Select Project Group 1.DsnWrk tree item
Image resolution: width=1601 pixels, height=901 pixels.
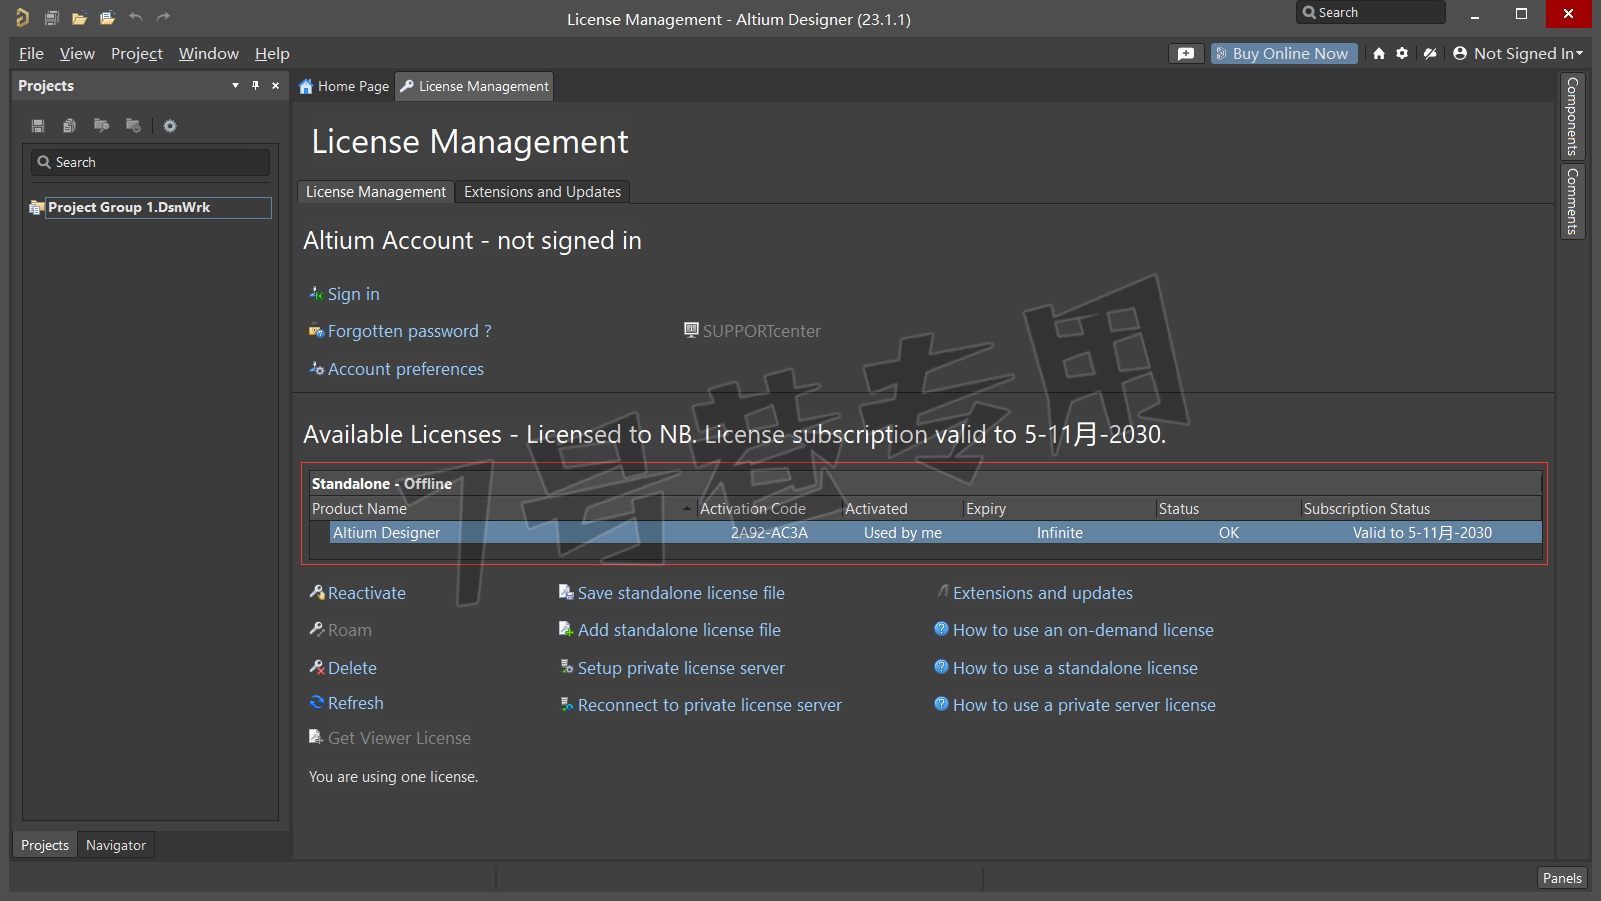pyautogui.click(x=158, y=208)
